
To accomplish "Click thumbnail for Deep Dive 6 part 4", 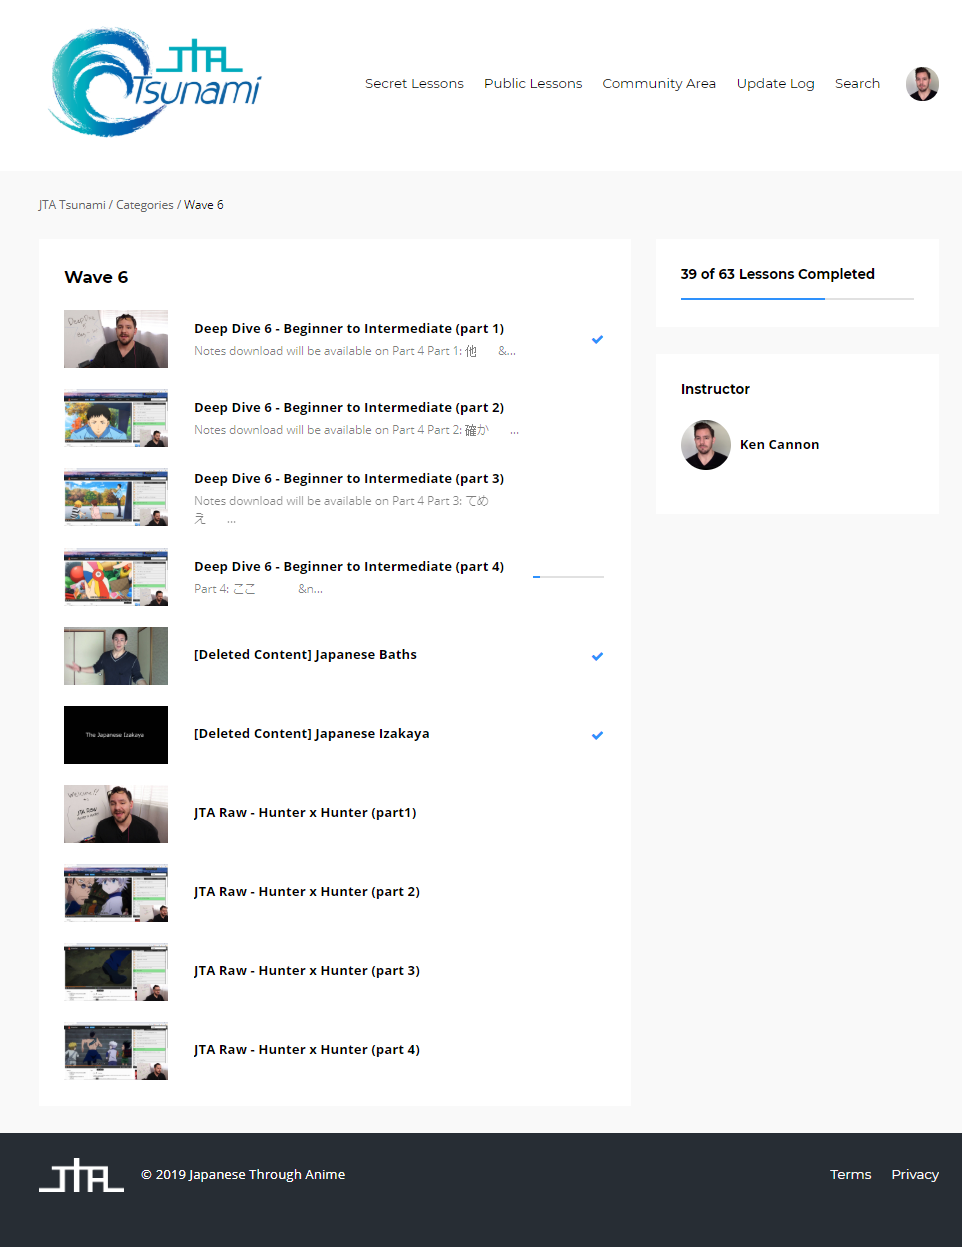I will [116, 577].
